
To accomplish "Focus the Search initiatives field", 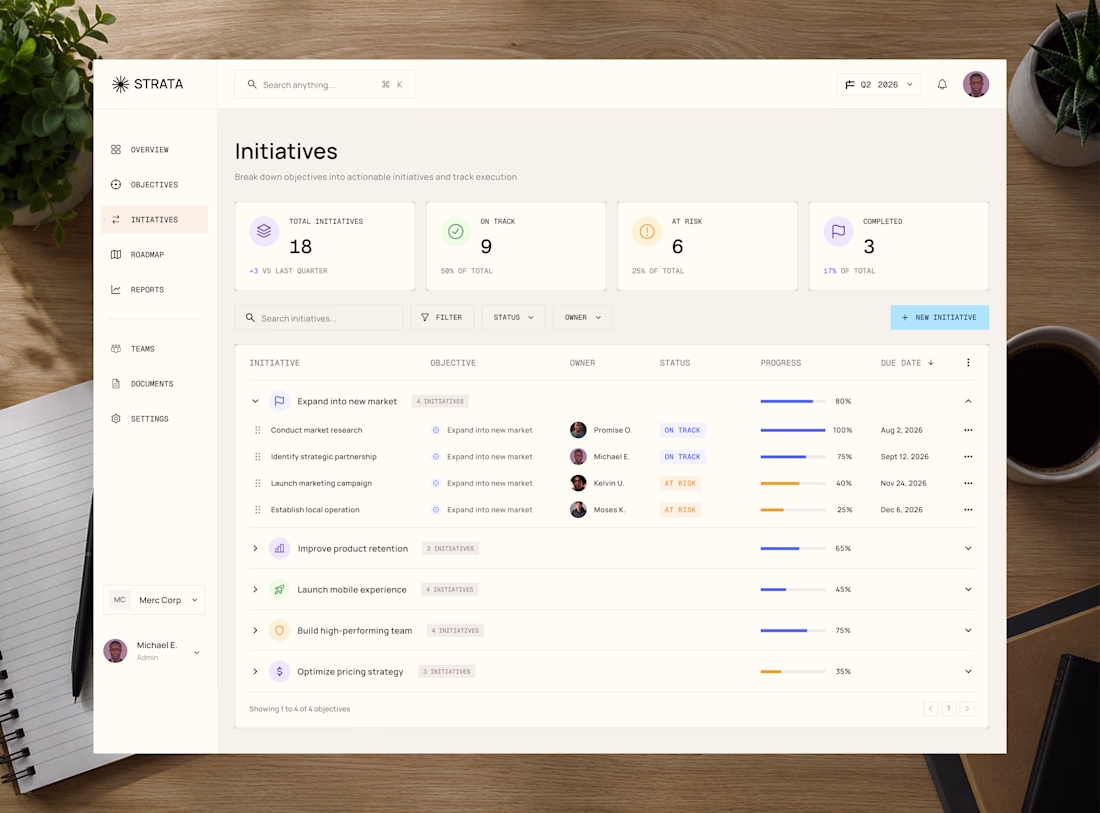I will (x=319, y=318).
